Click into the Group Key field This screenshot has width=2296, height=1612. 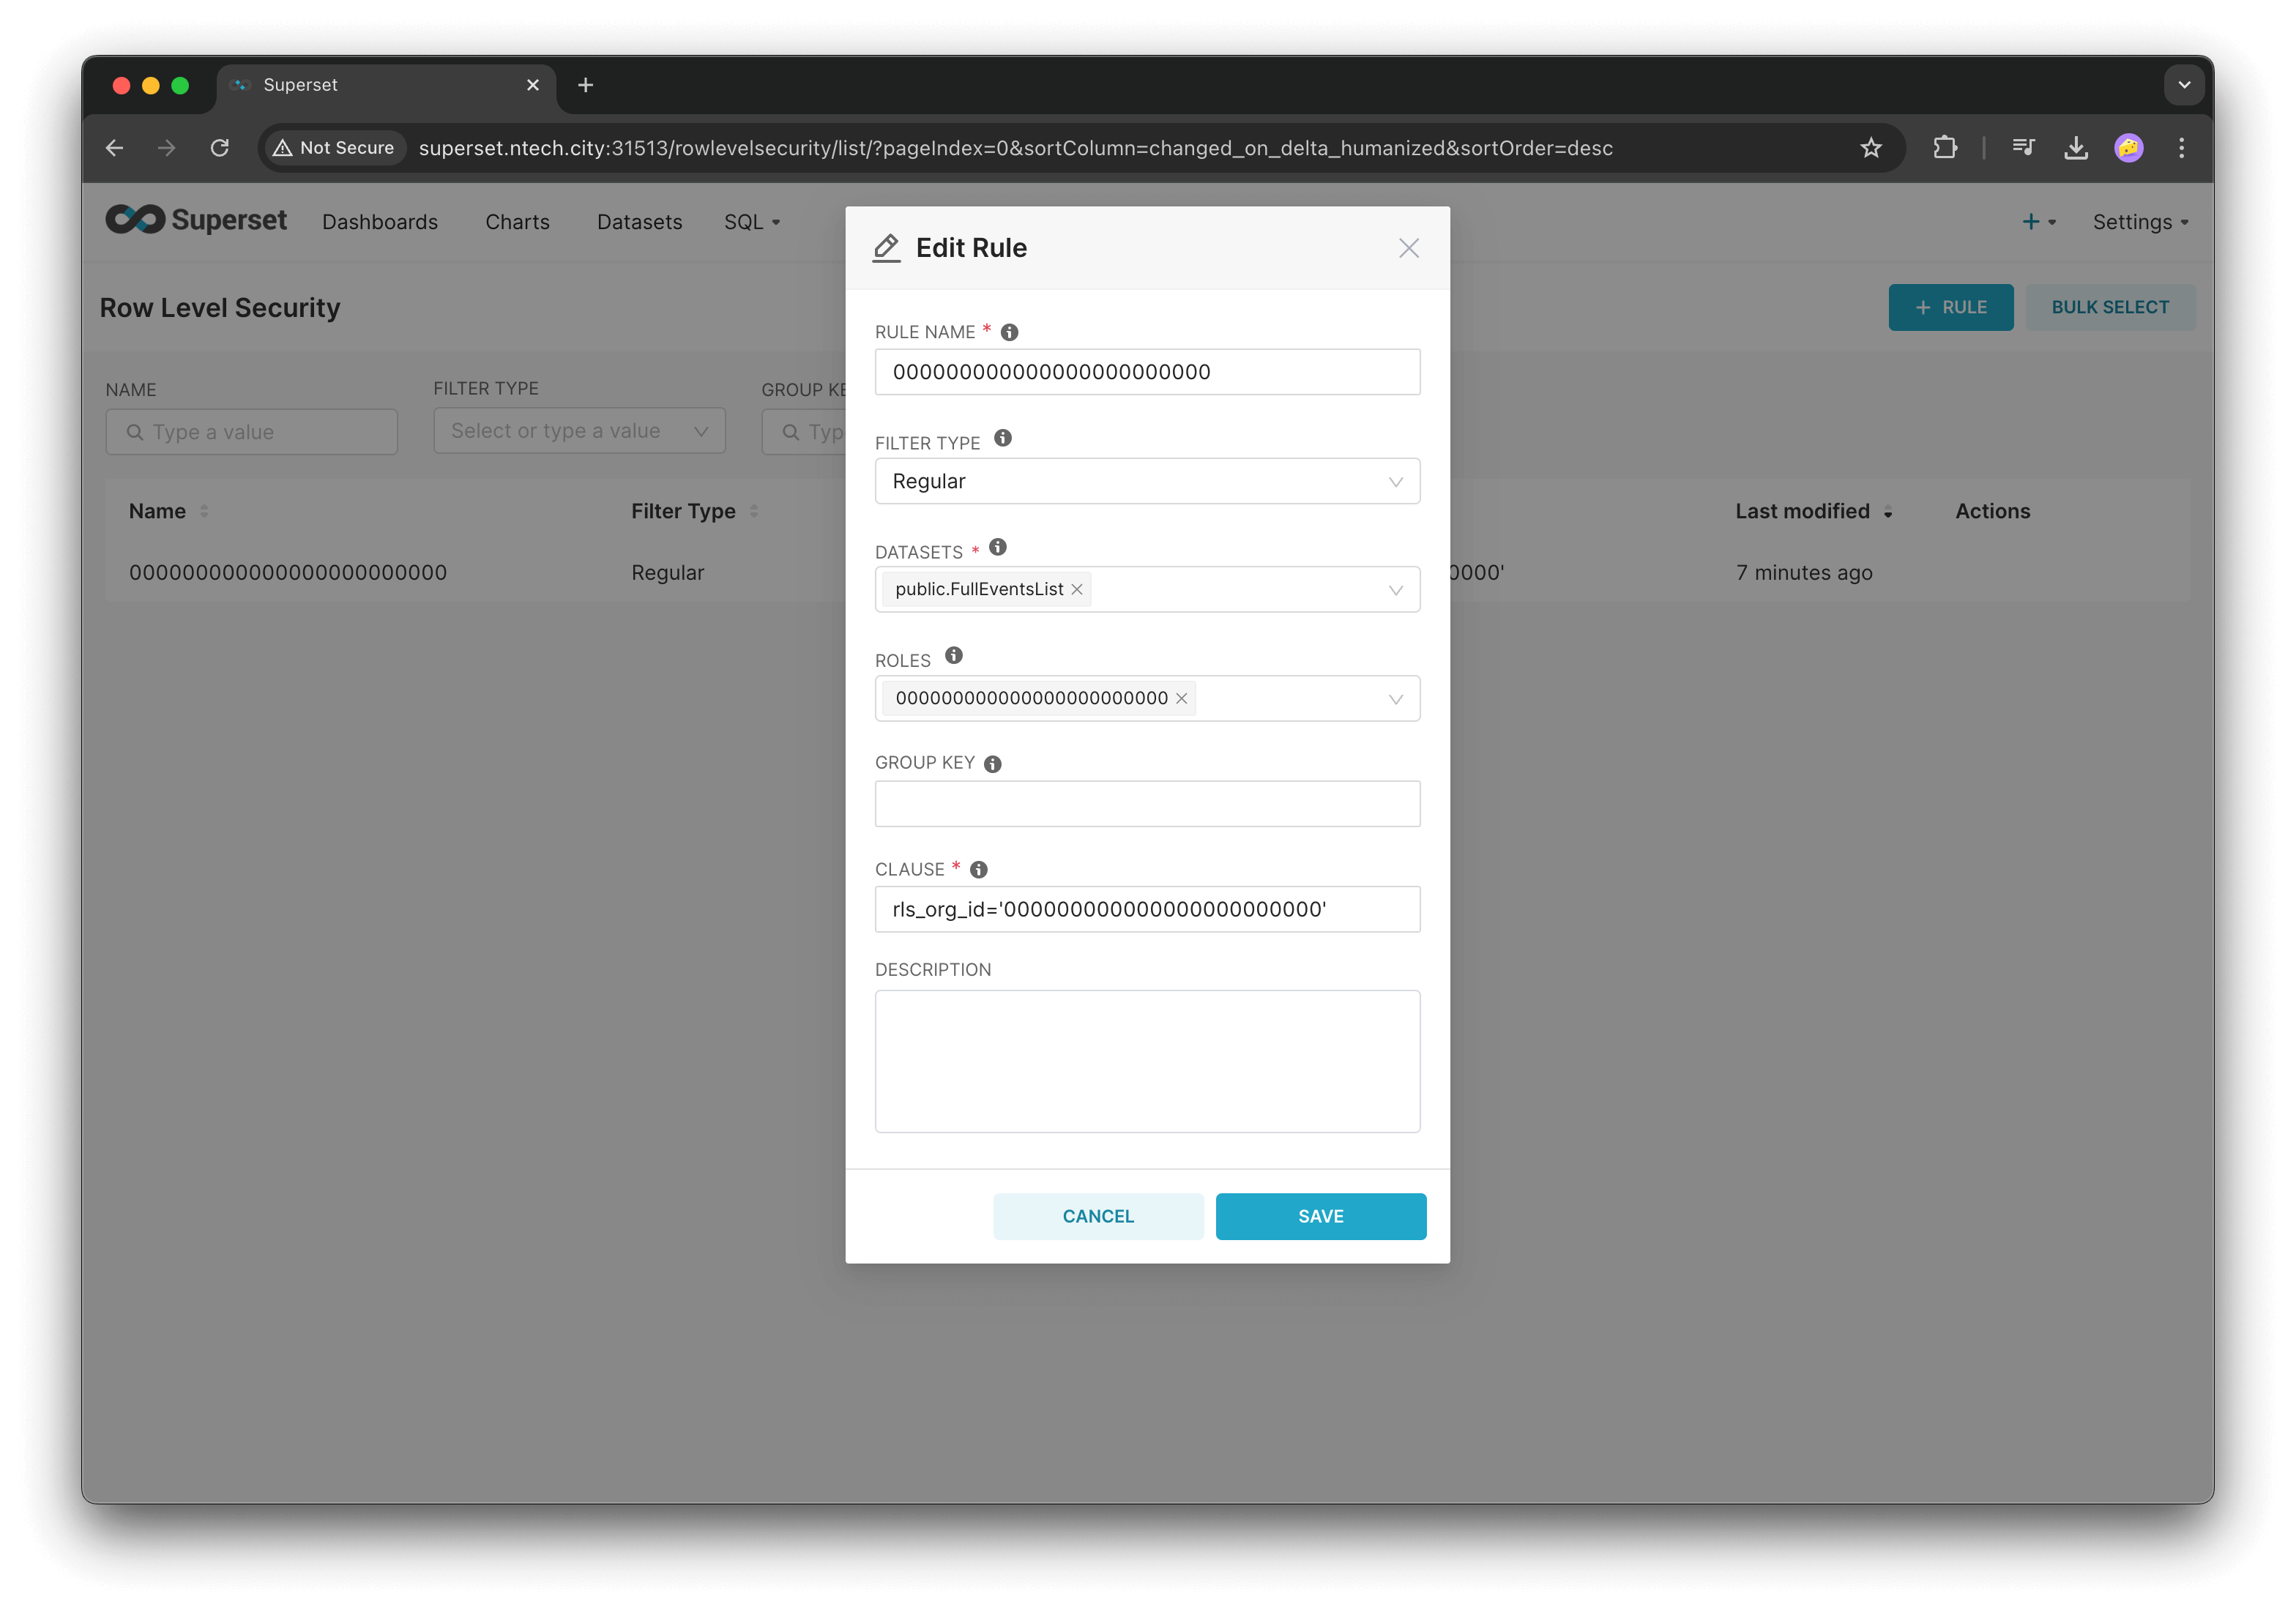[1146, 804]
